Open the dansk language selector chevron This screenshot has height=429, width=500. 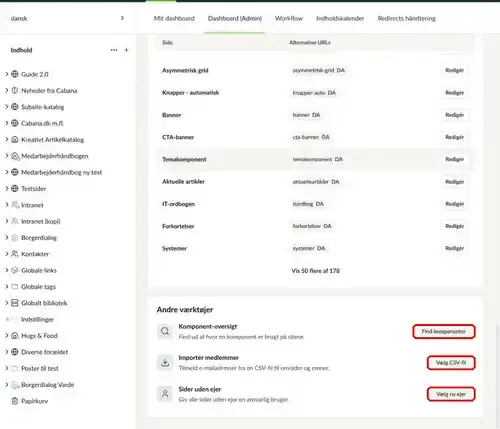122,18
